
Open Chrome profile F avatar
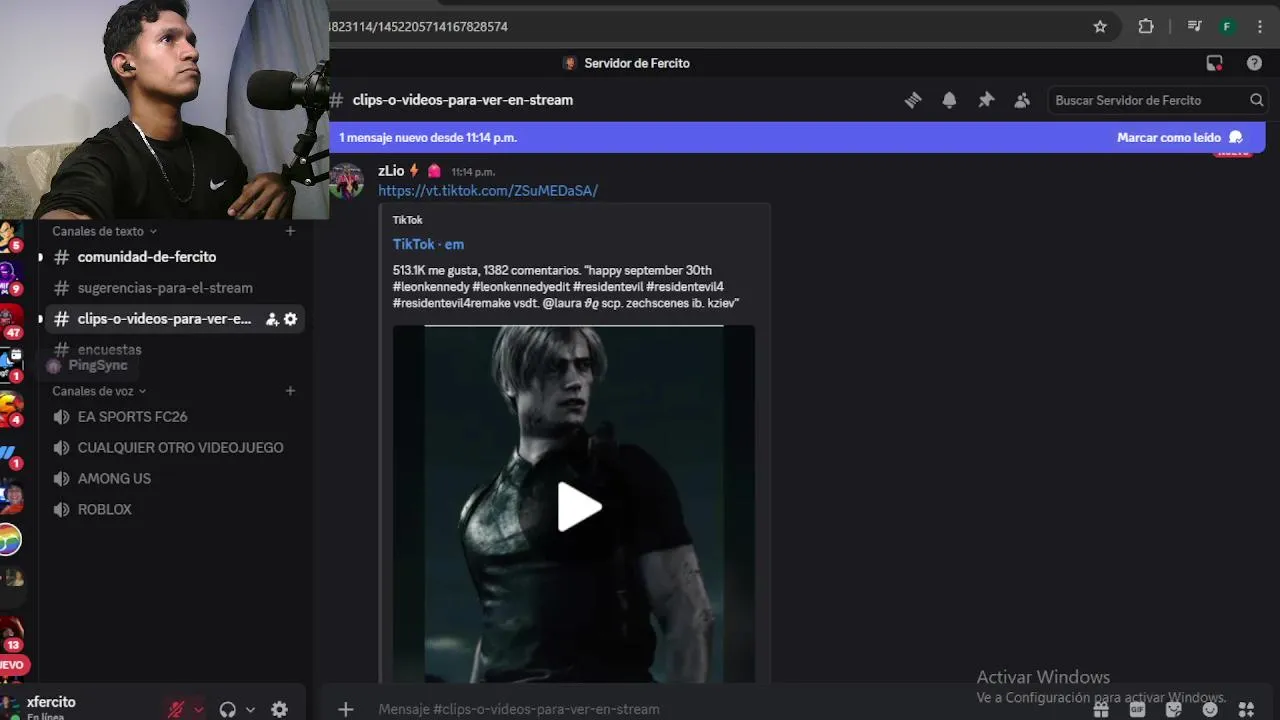(x=1227, y=27)
